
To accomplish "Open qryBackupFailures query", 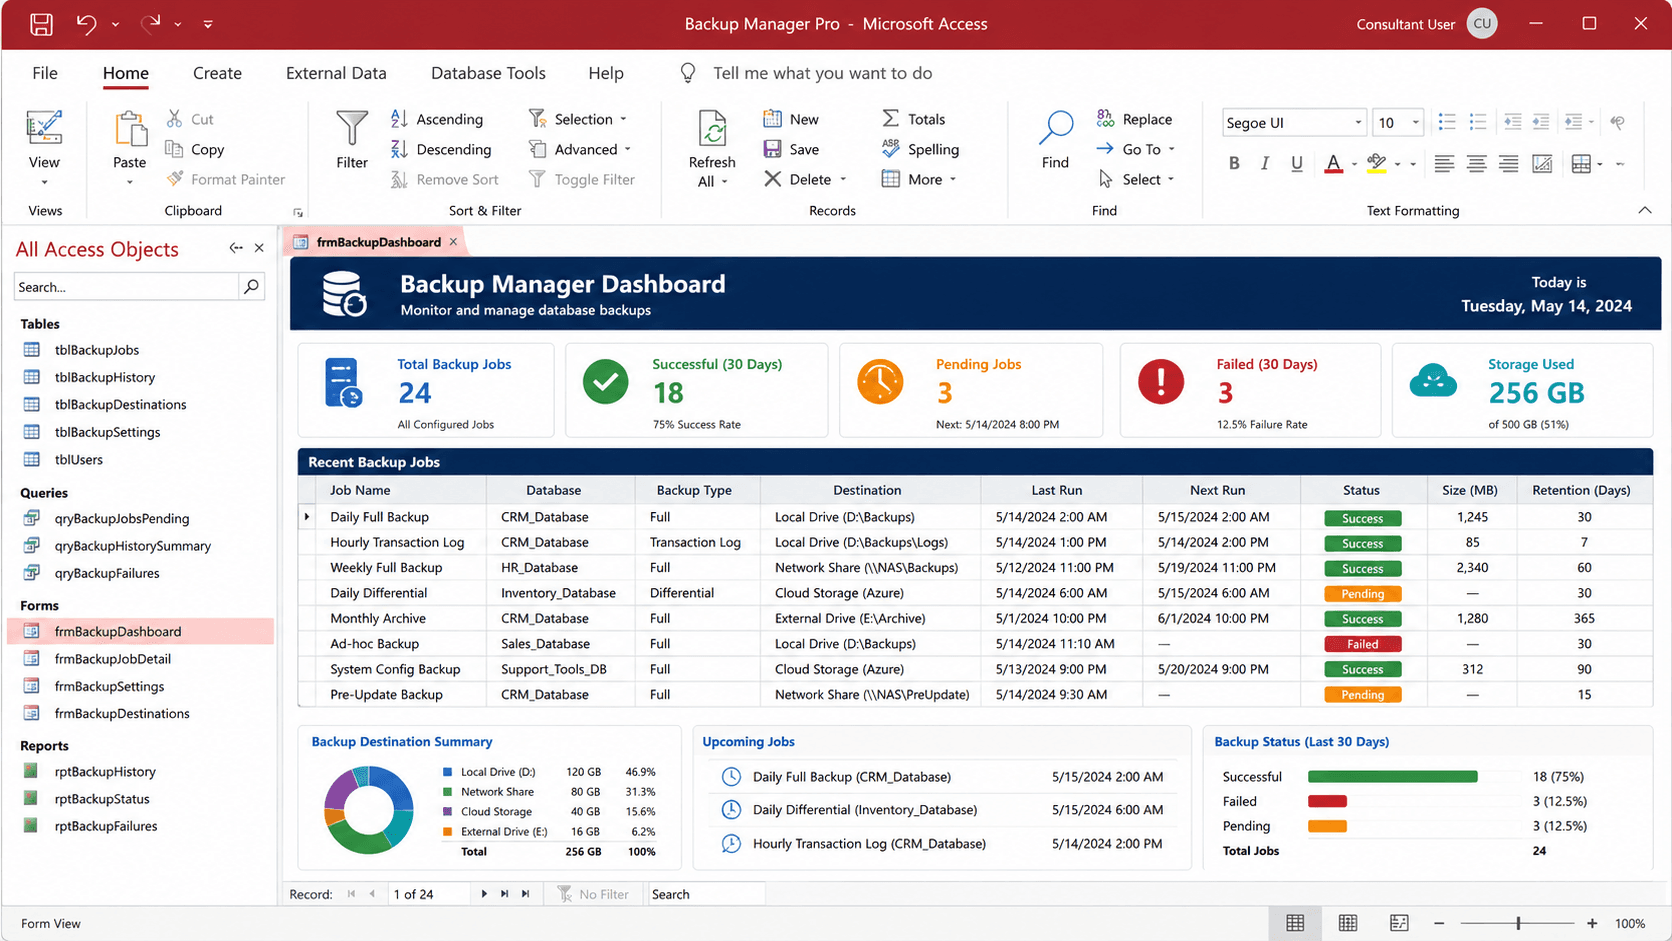I will click(107, 573).
